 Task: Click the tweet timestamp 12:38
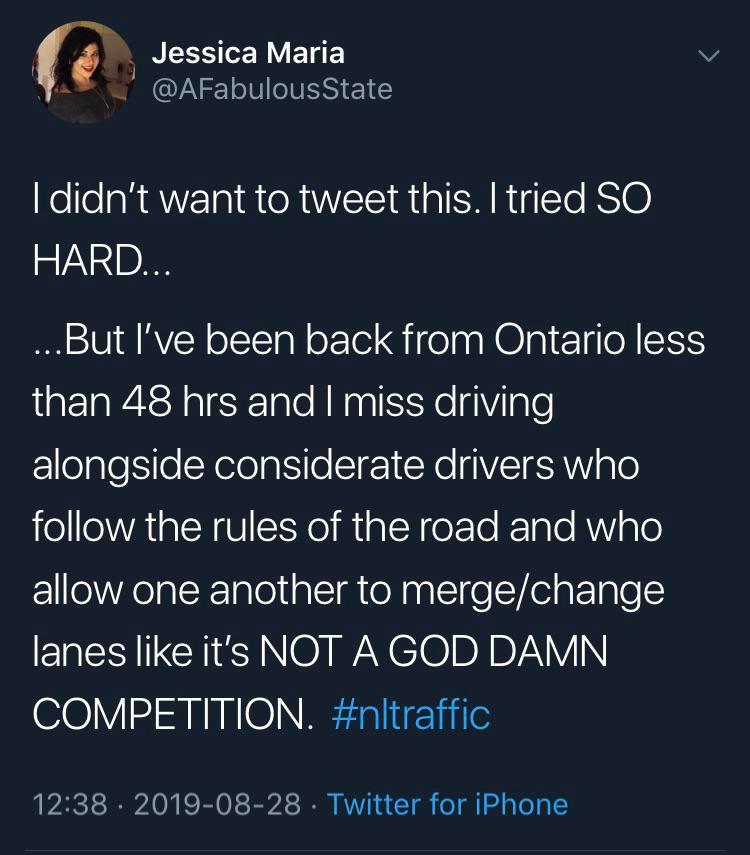click(x=66, y=803)
